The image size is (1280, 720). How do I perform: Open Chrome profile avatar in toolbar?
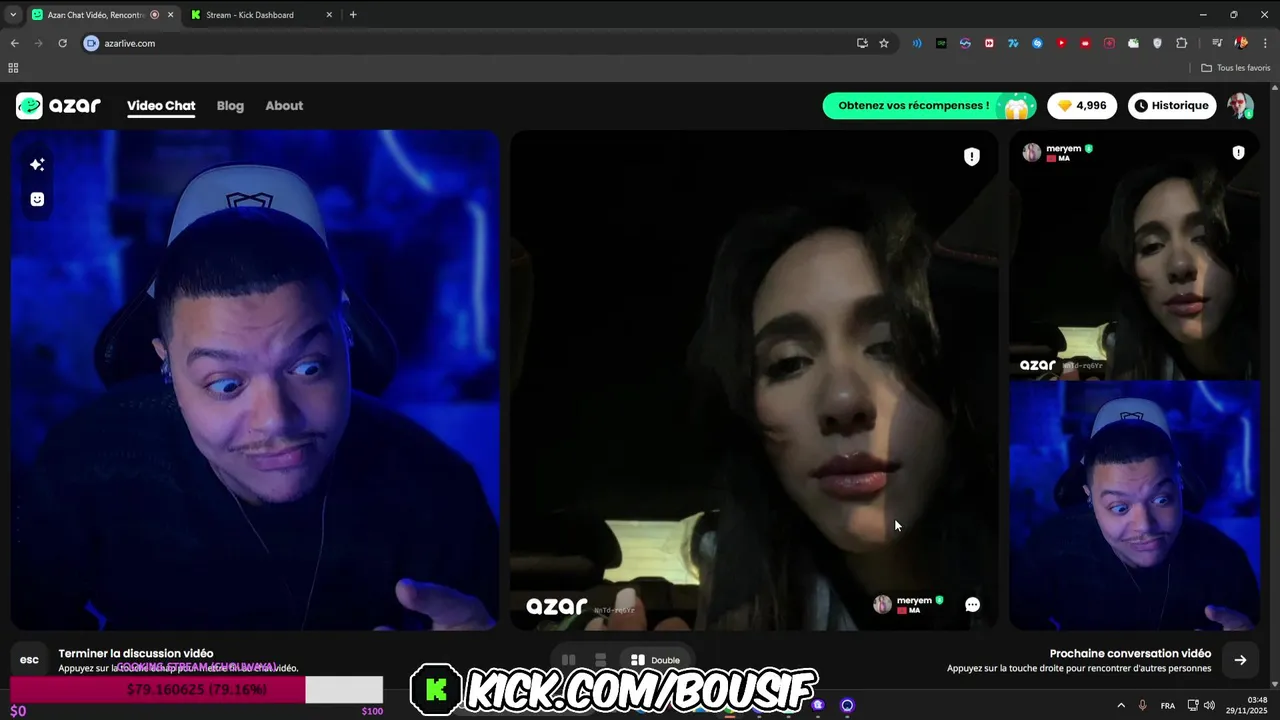(x=1241, y=43)
